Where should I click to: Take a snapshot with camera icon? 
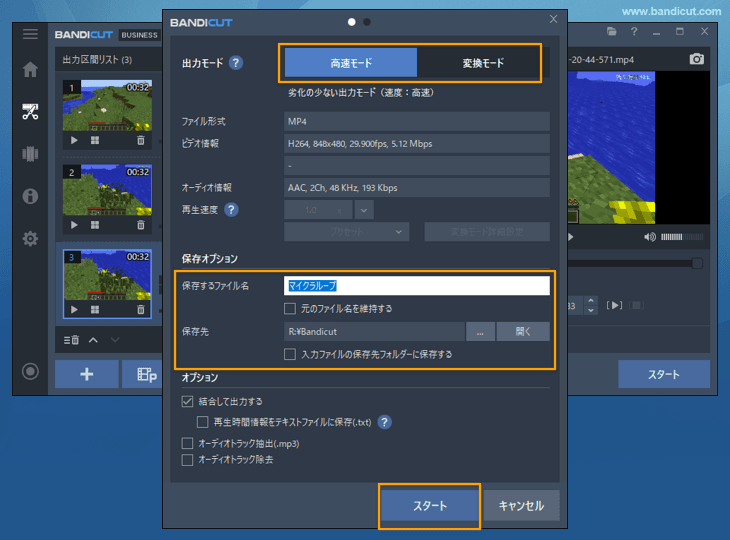(696, 59)
